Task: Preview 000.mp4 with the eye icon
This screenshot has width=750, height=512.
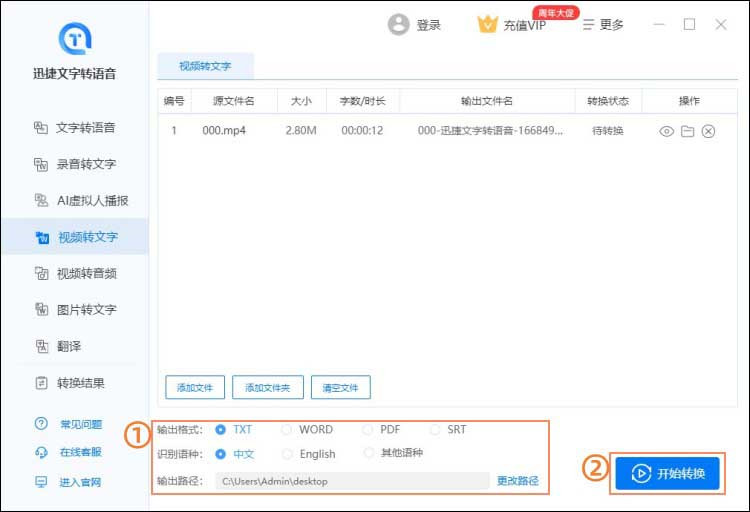Action: click(666, 131)
